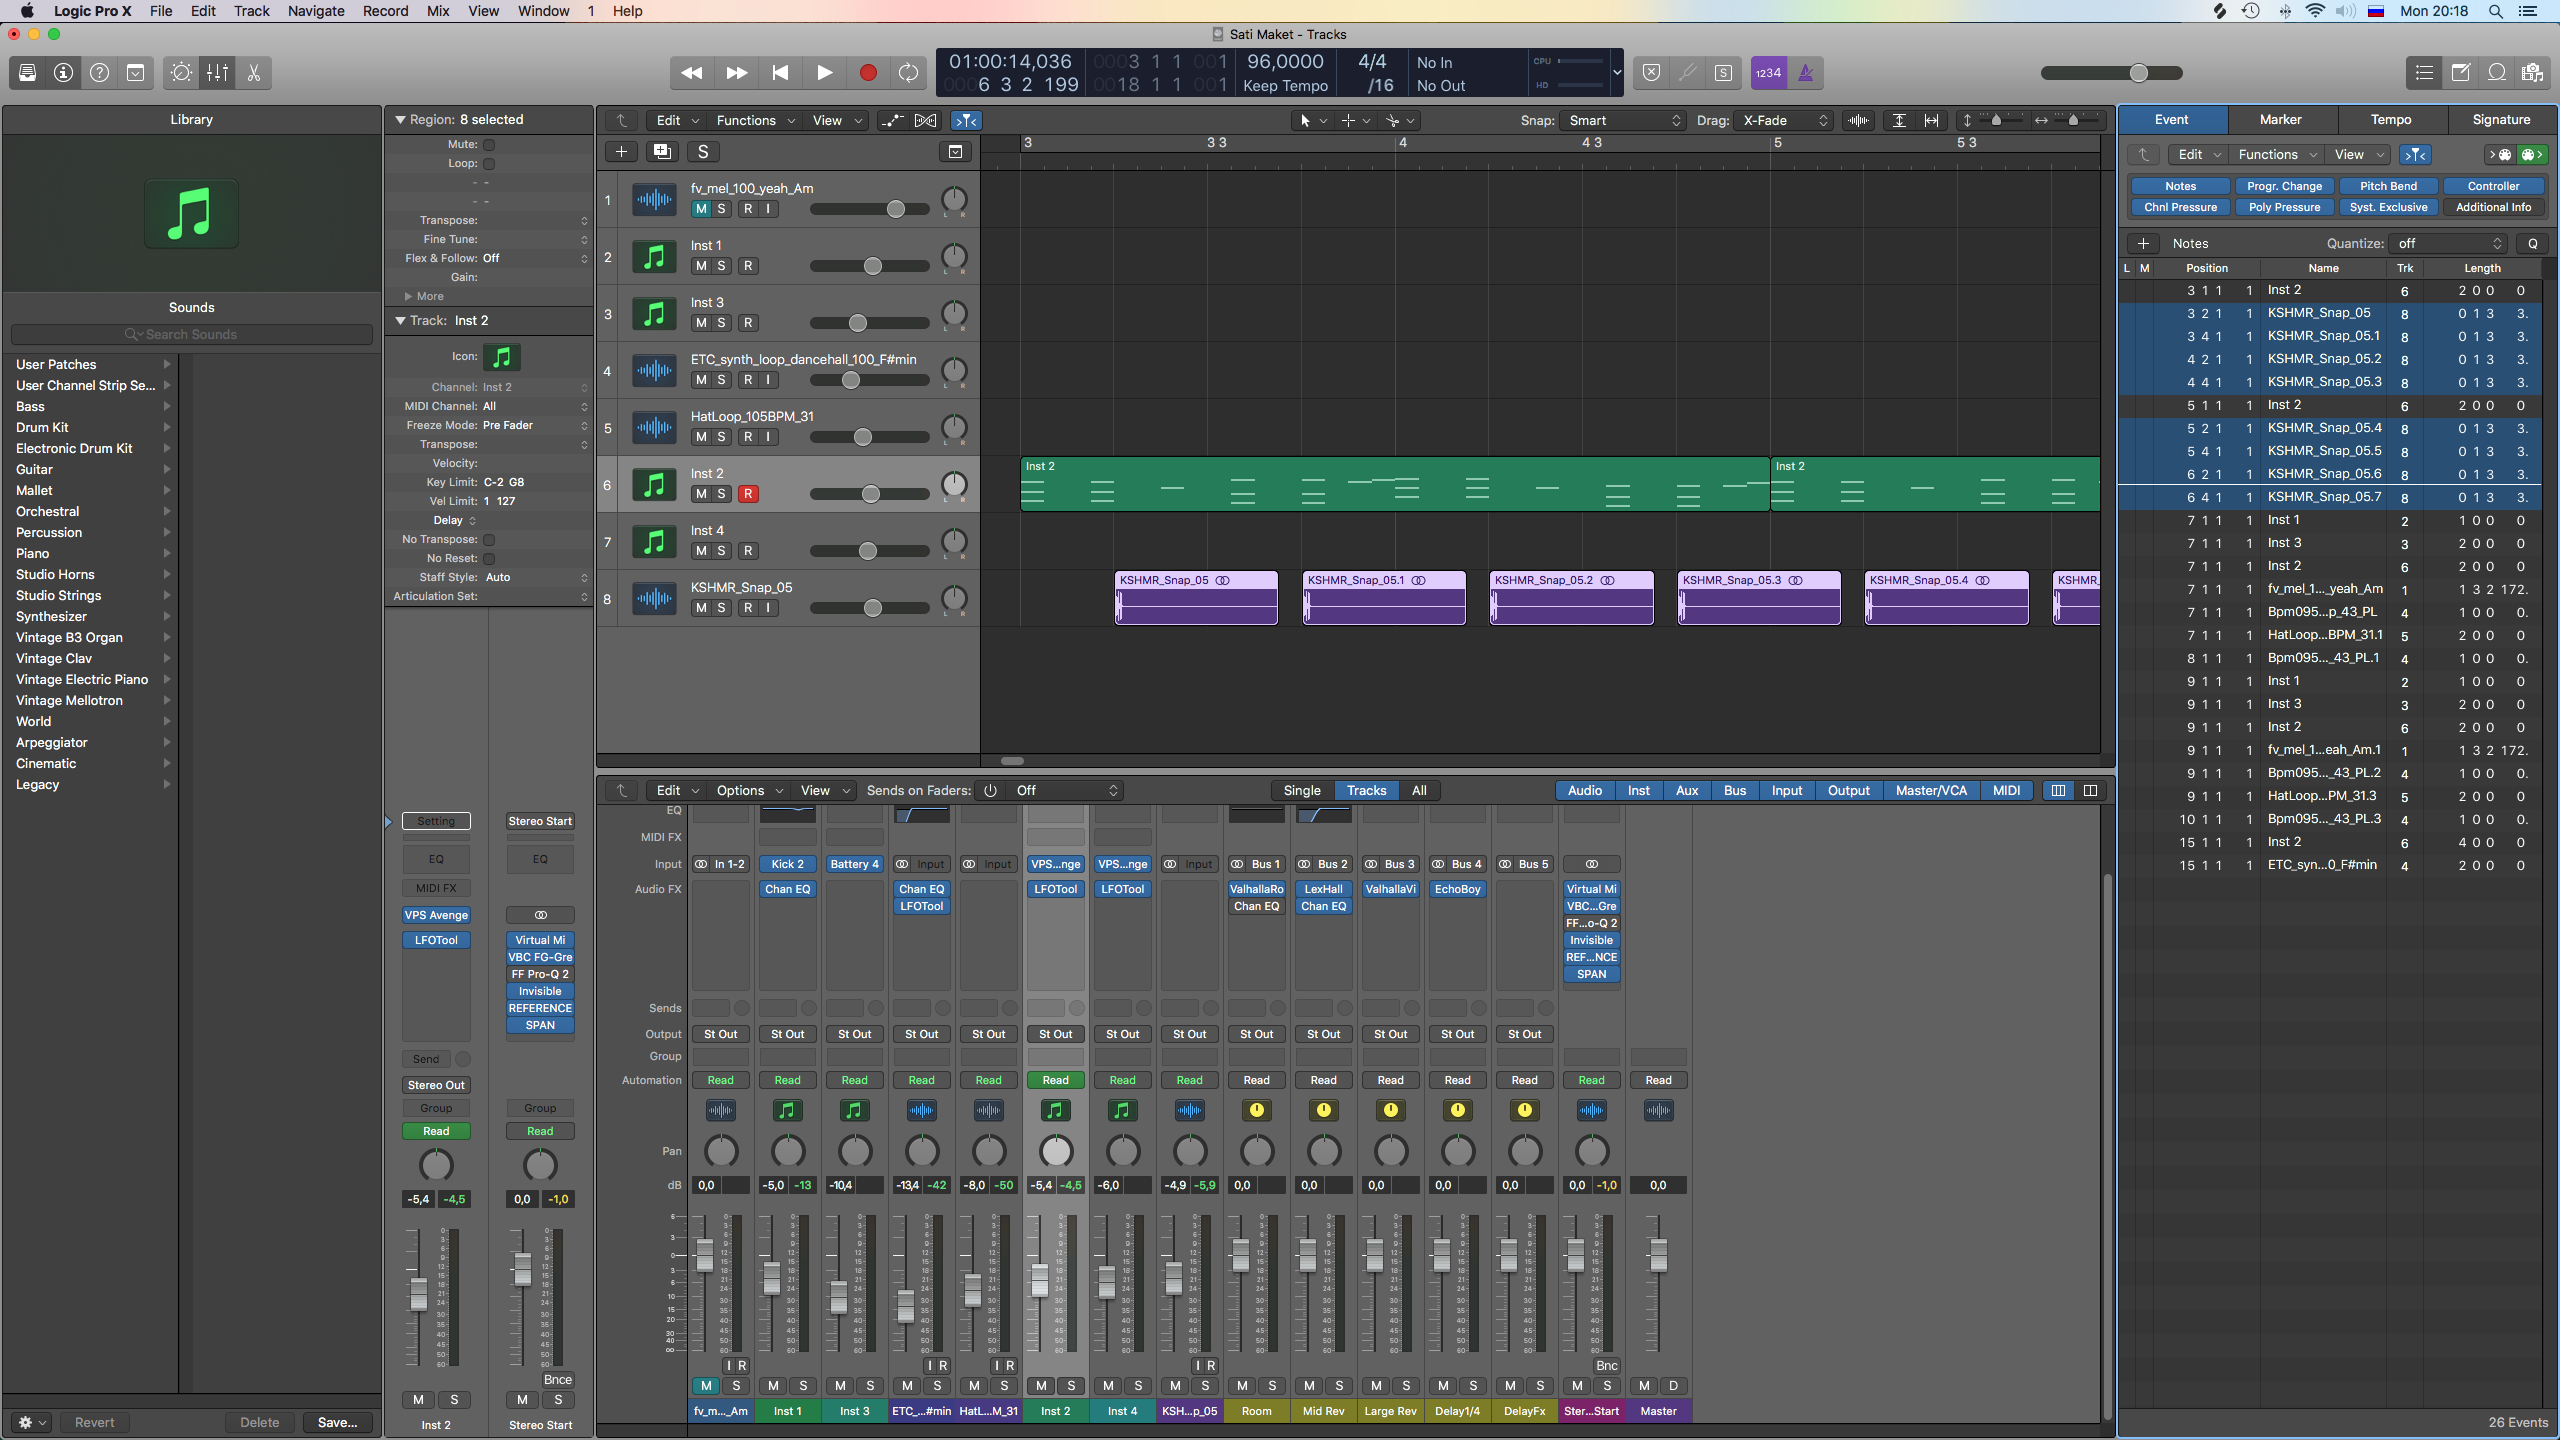Click the Save... button in Library
Viewport: 2560px width, 1440px height.
tap(337, 1422)
